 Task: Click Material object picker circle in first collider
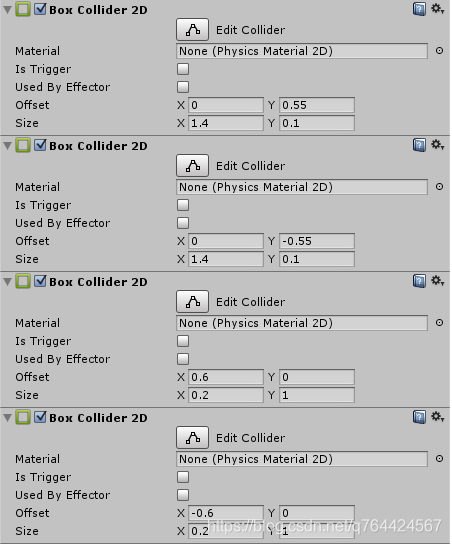pyautogui.click(x=439, y=51)
